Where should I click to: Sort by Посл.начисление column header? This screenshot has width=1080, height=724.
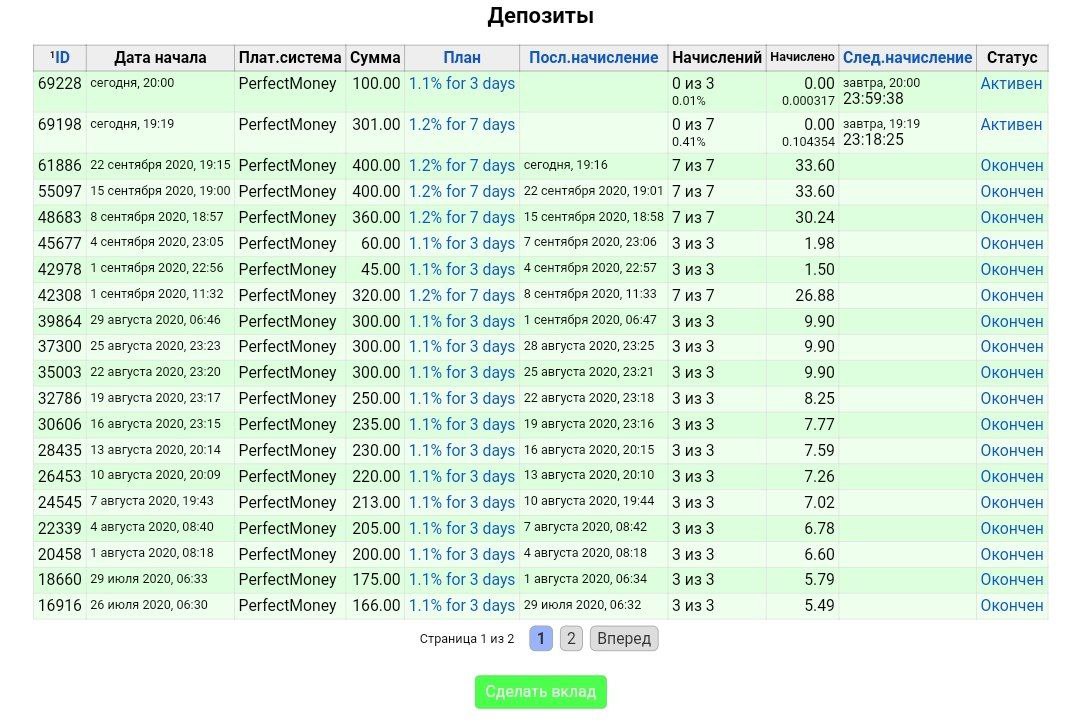coord(593,58)
